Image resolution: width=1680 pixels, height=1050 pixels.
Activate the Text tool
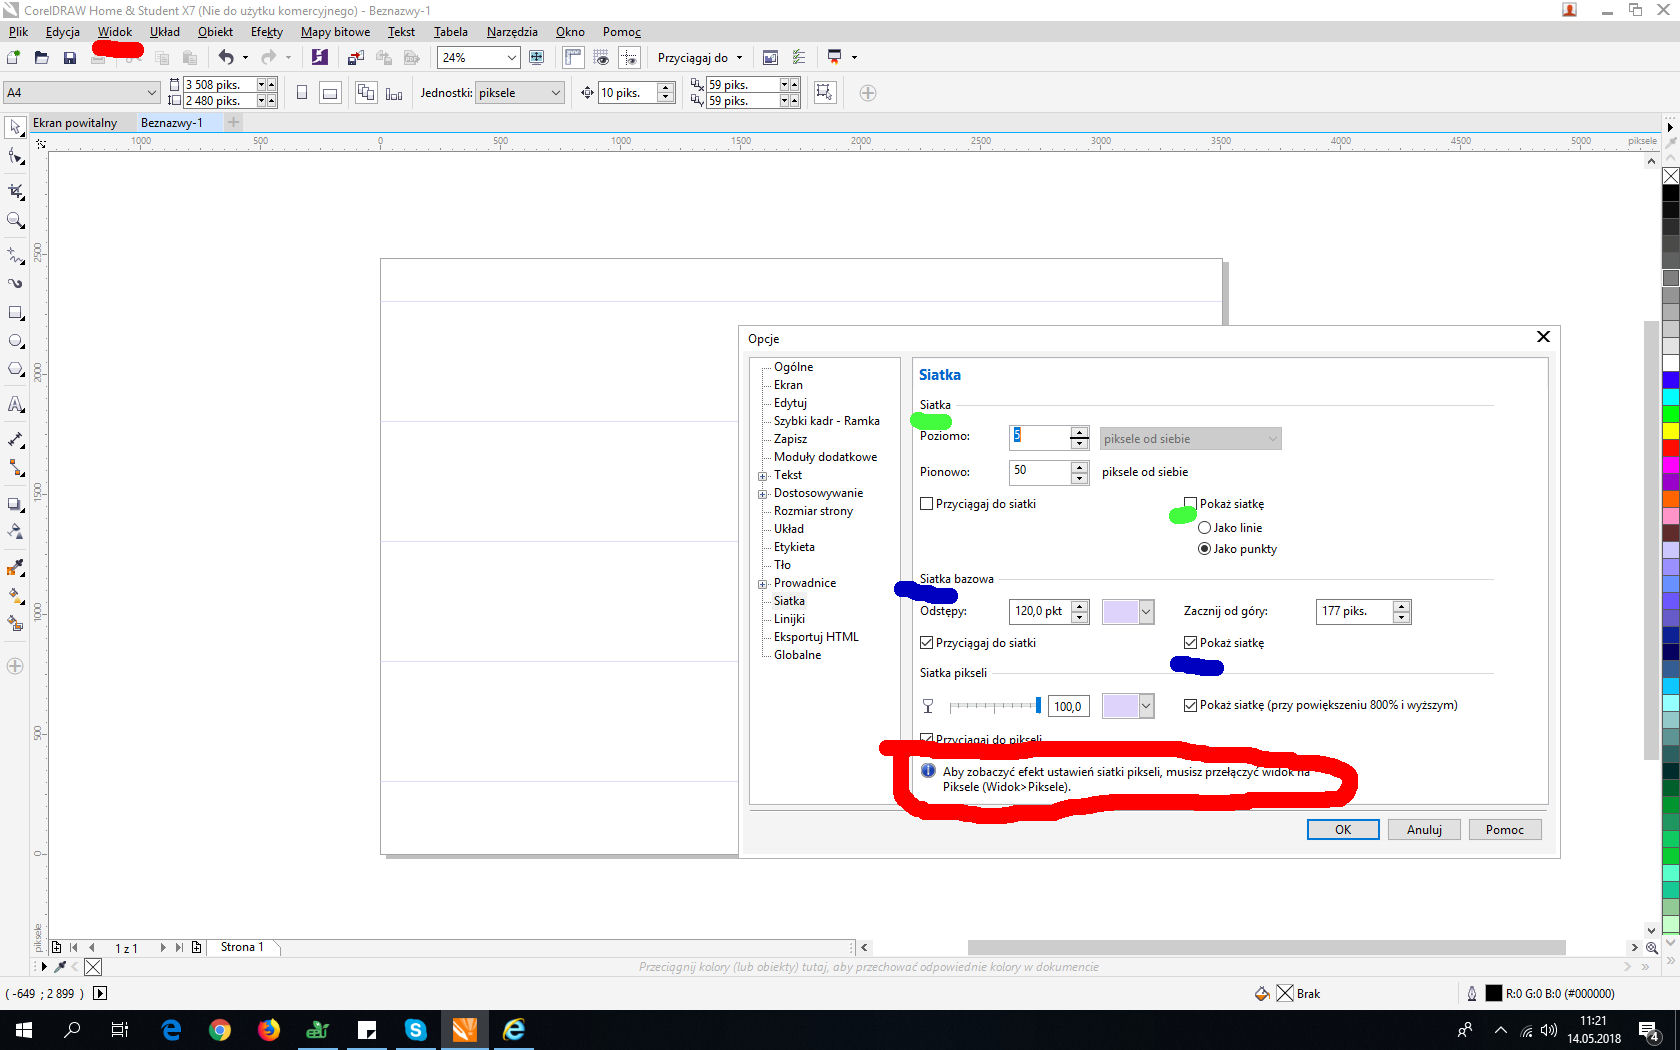15,405
